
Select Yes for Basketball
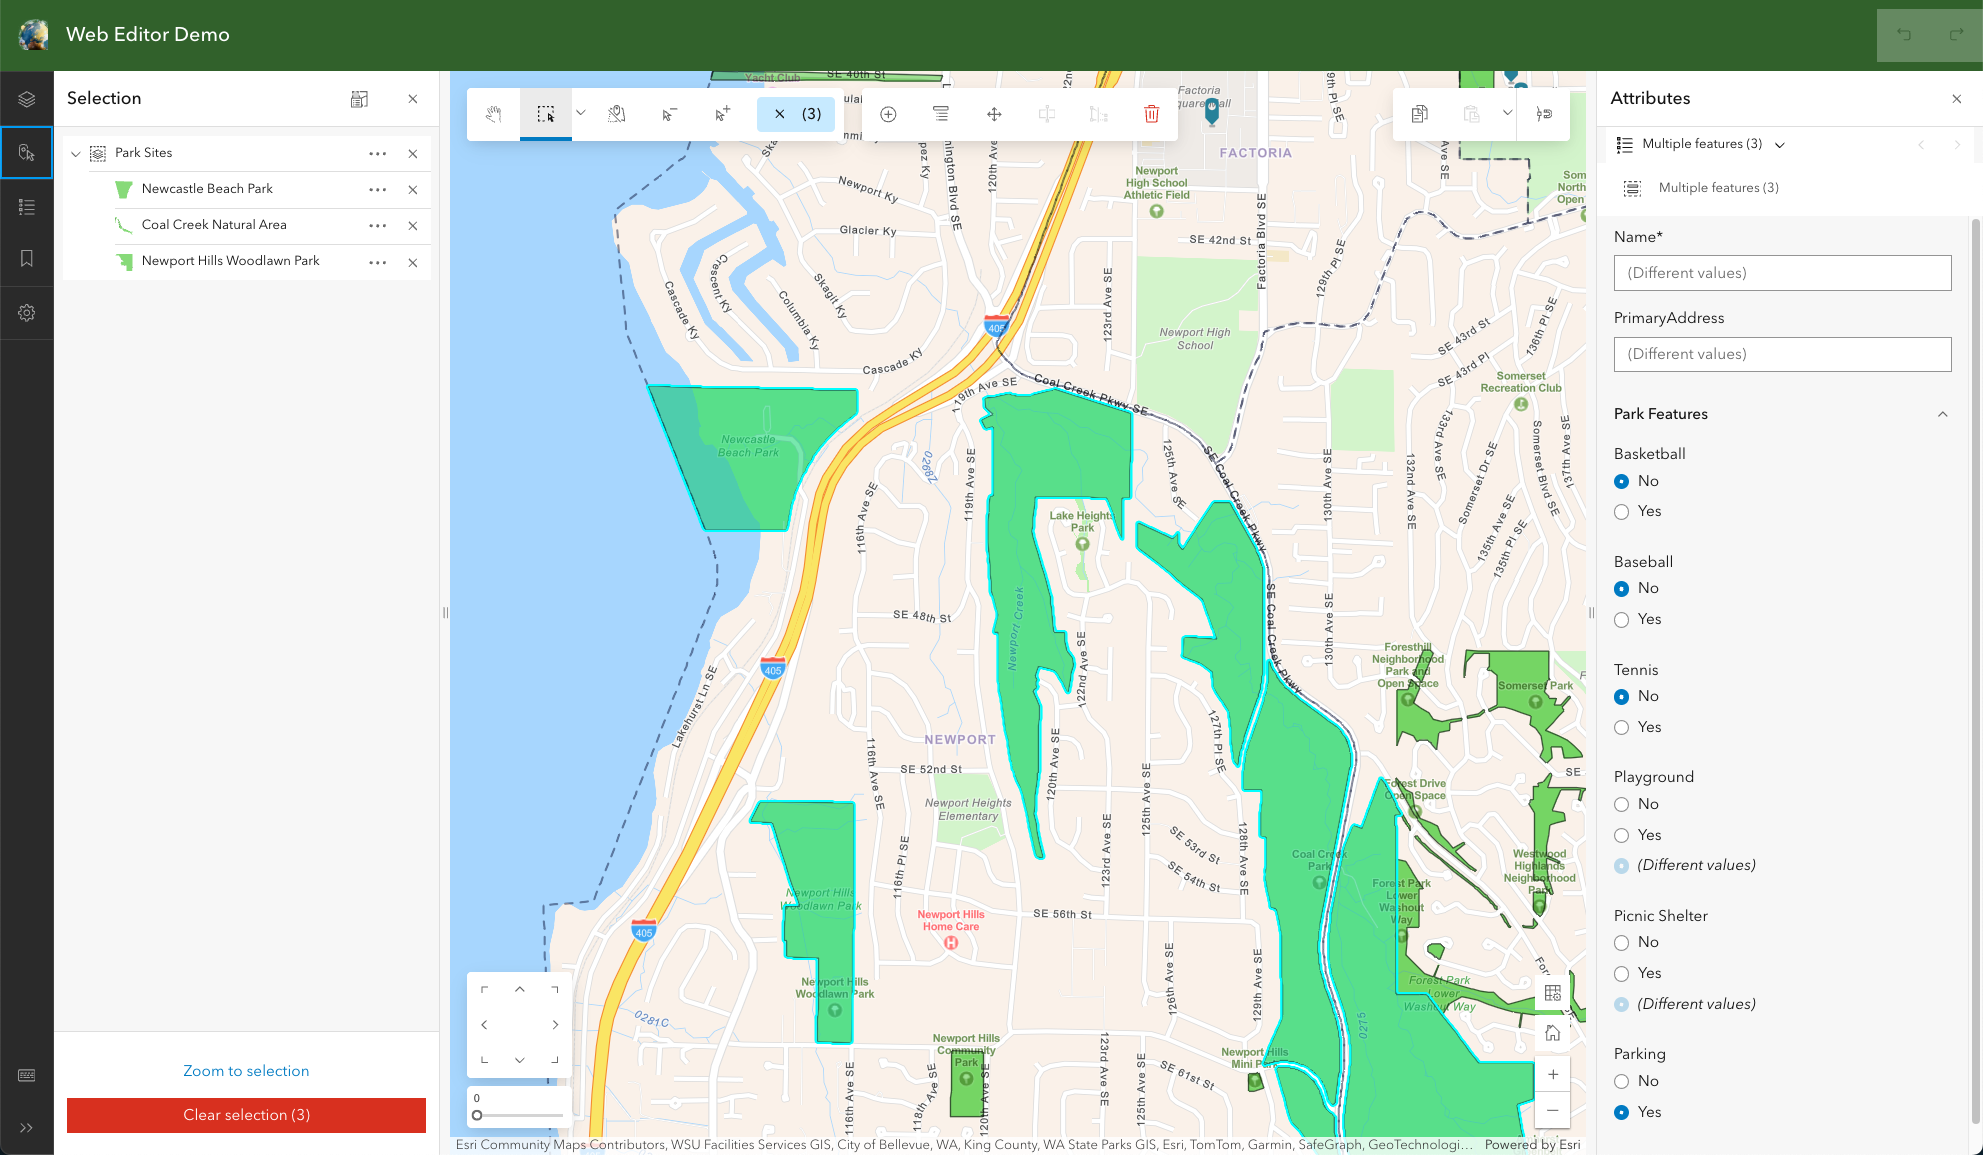pos(1622,512)
